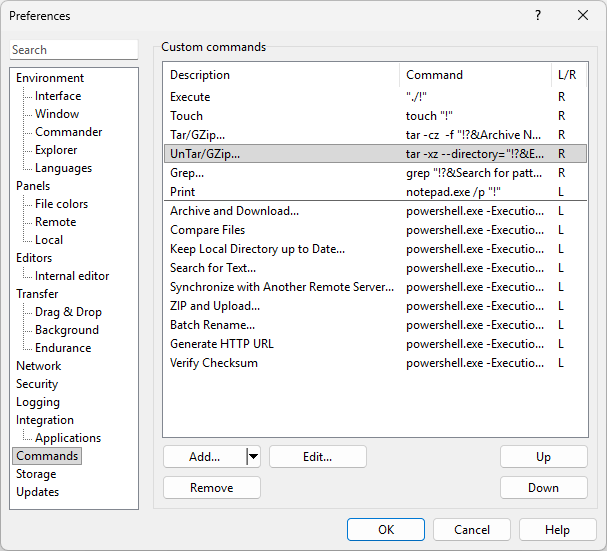Open the Add button dropdown arrow
The height and width of the screenshot is (551, 607).
point(252,457)
